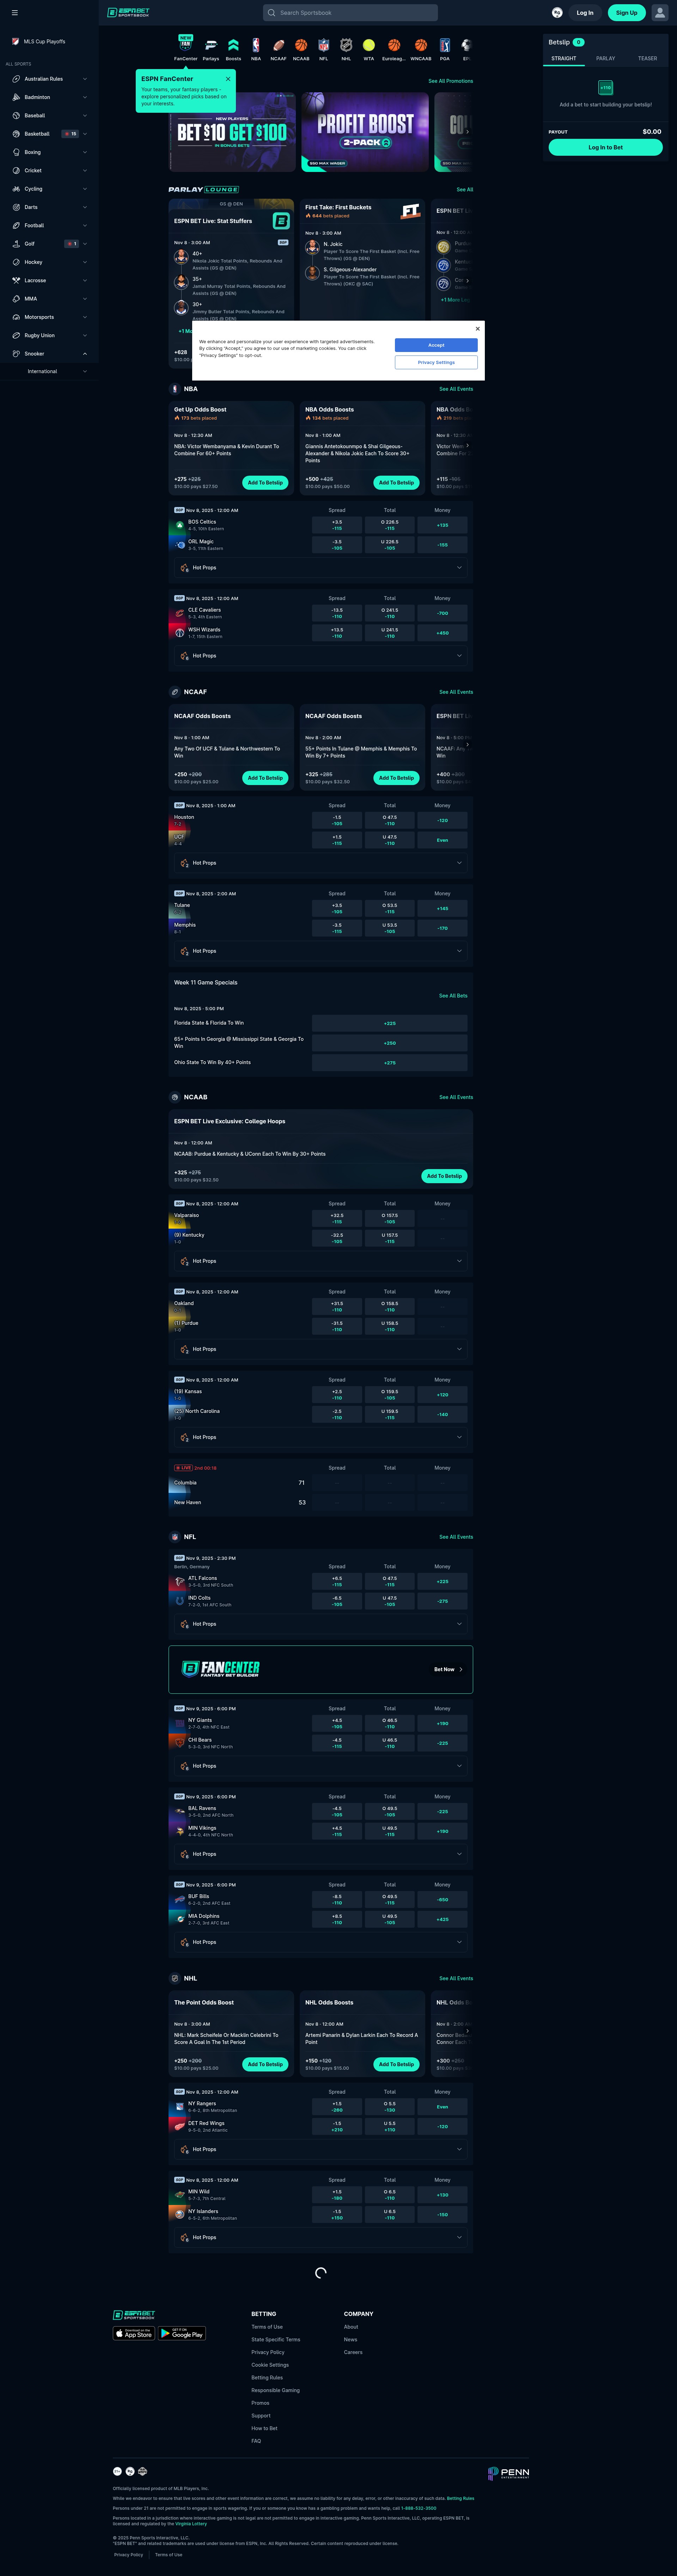
Task: Click the Log In button
Action: click(x=585, y=13)
